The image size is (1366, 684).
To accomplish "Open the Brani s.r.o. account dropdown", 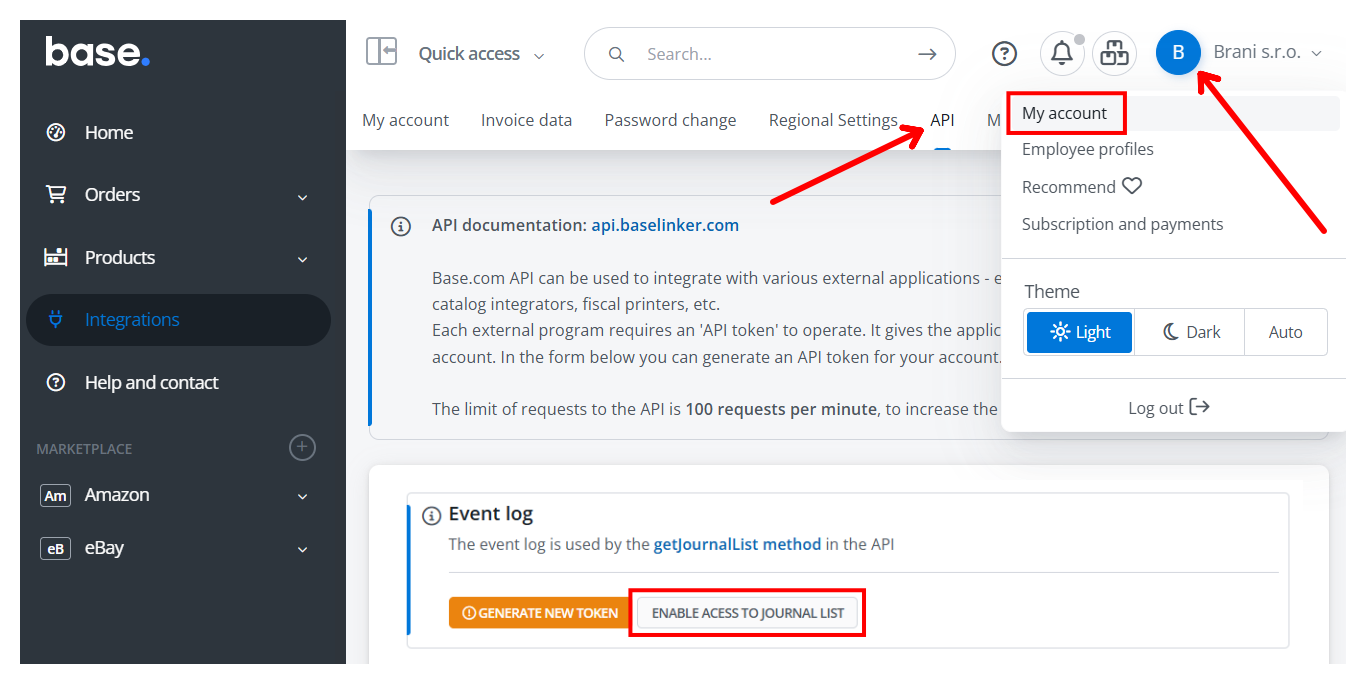I will (x=1267, y=52).
